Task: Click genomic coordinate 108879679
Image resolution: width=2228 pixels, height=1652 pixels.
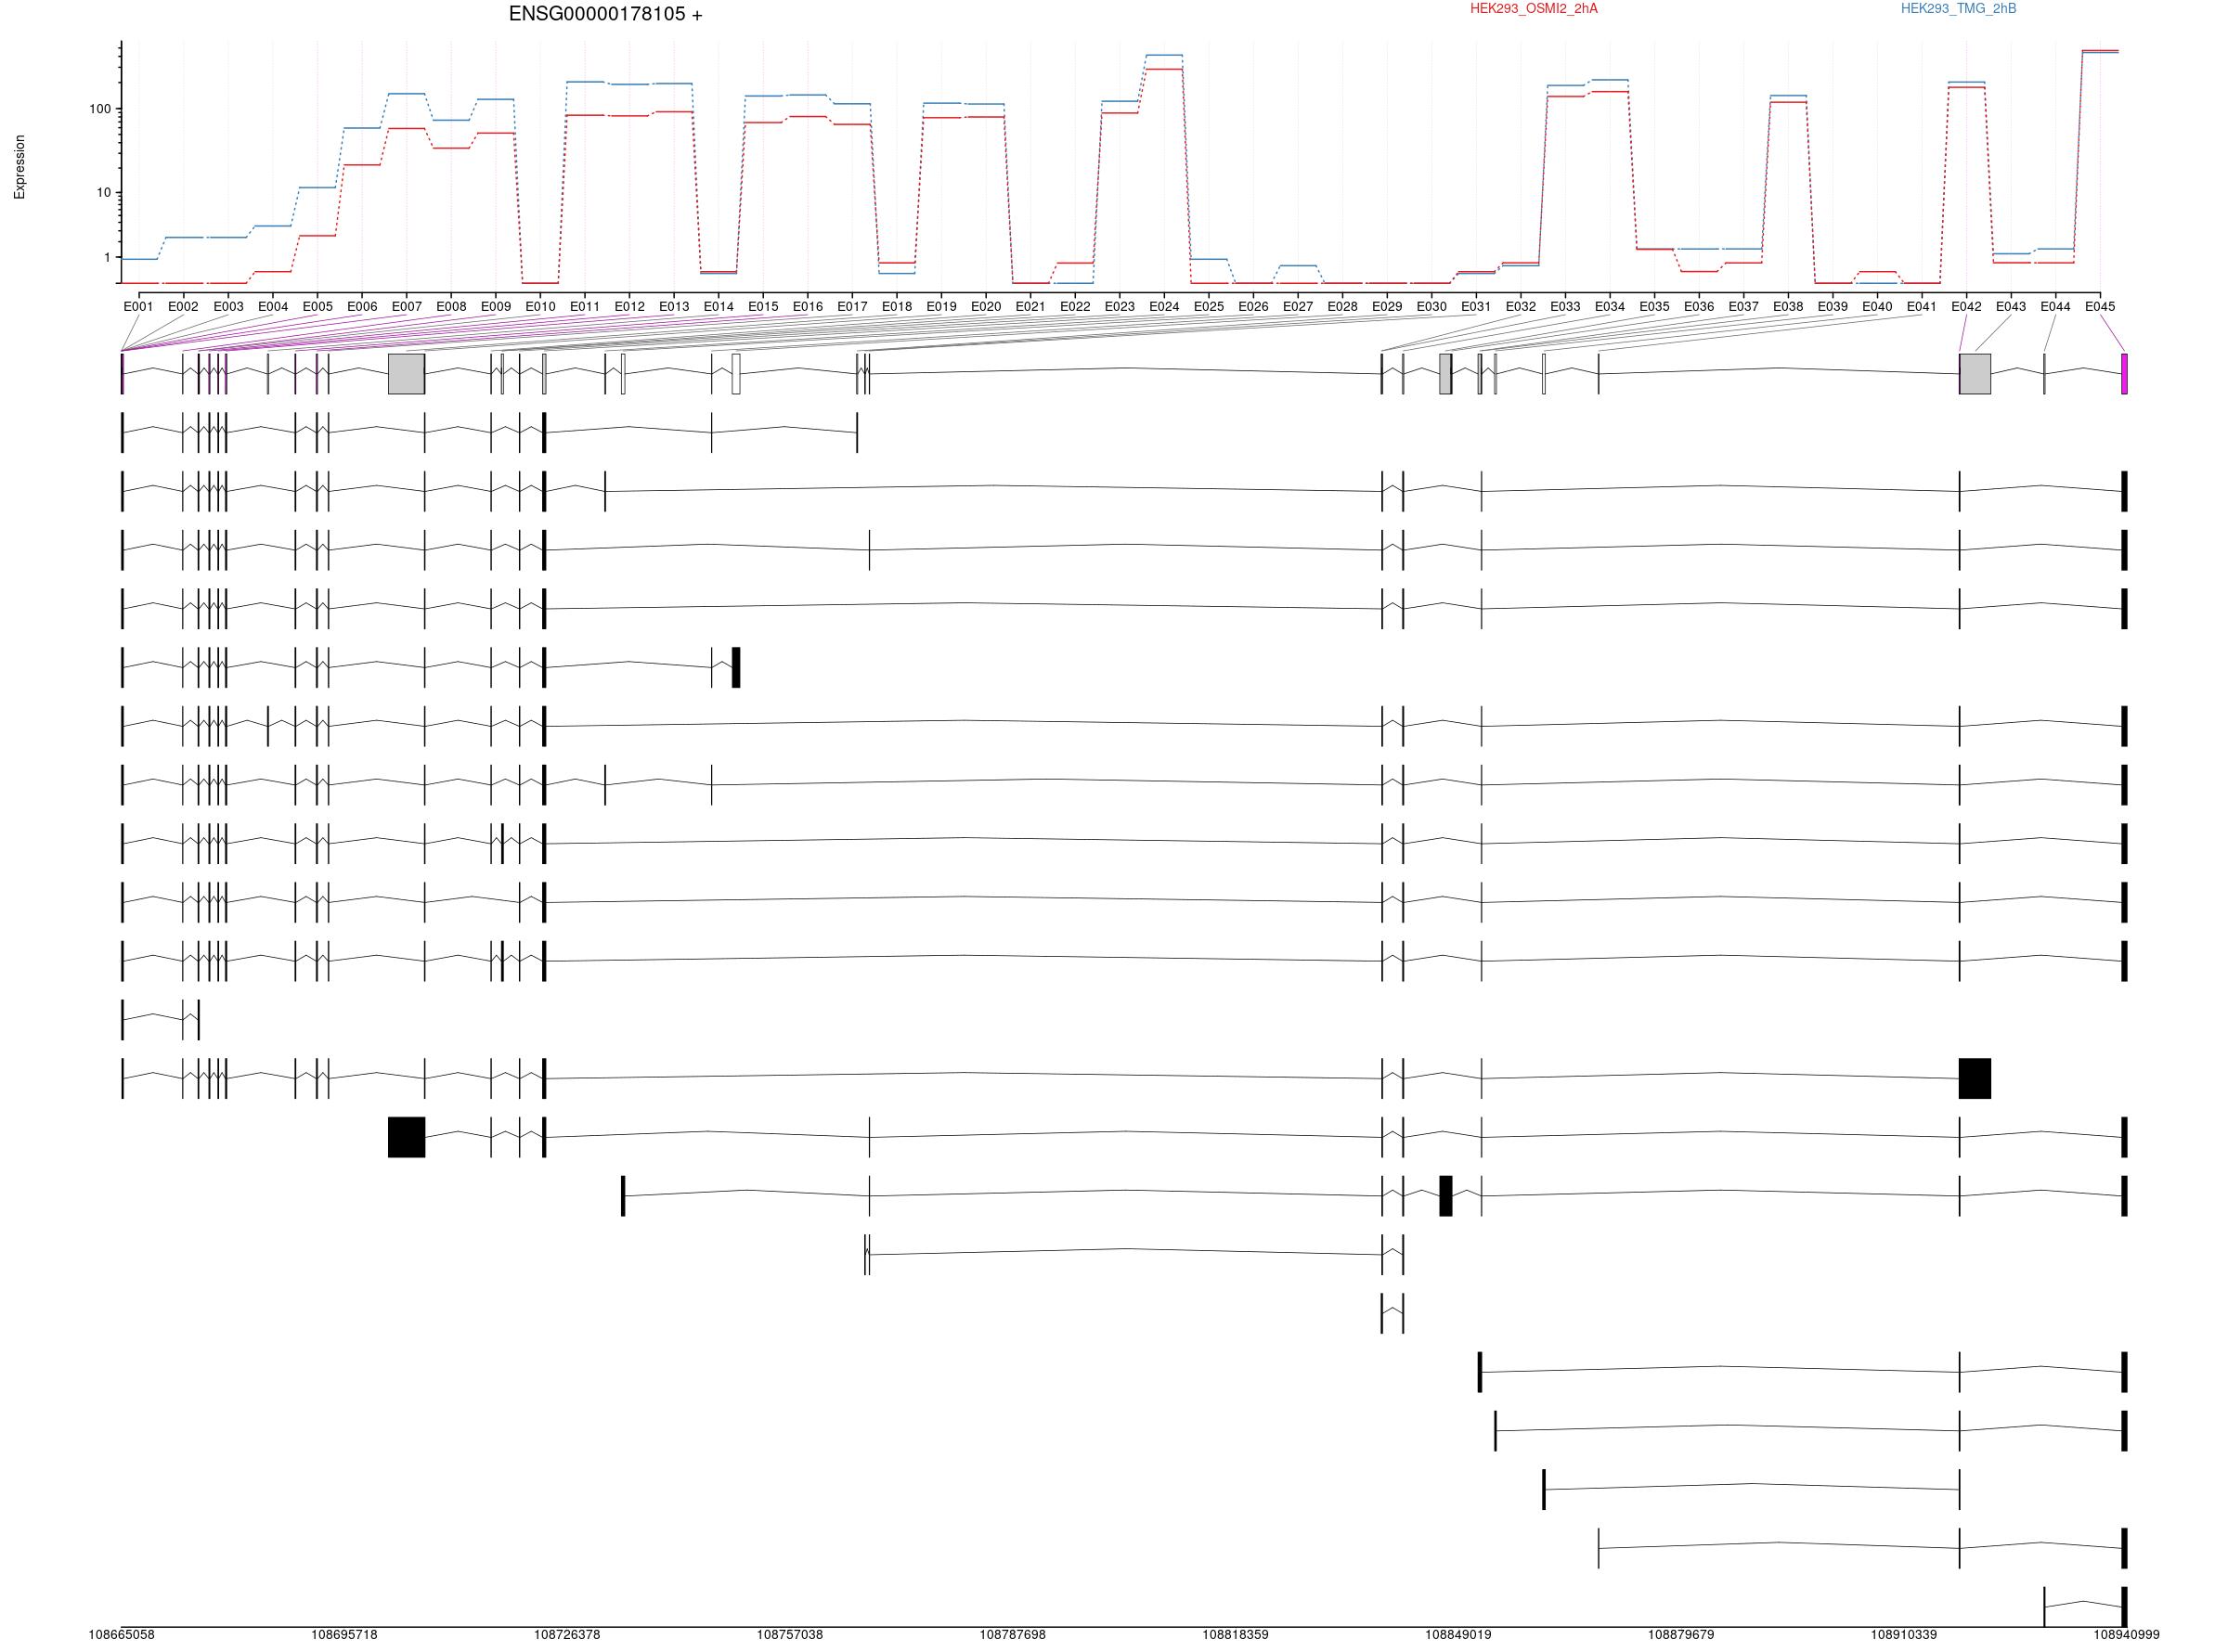Action: [1681, 1635]
